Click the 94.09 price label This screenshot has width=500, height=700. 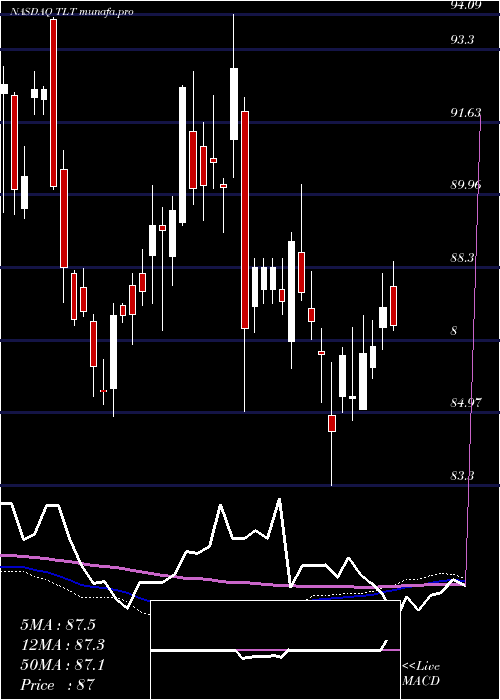click(466, 5)
